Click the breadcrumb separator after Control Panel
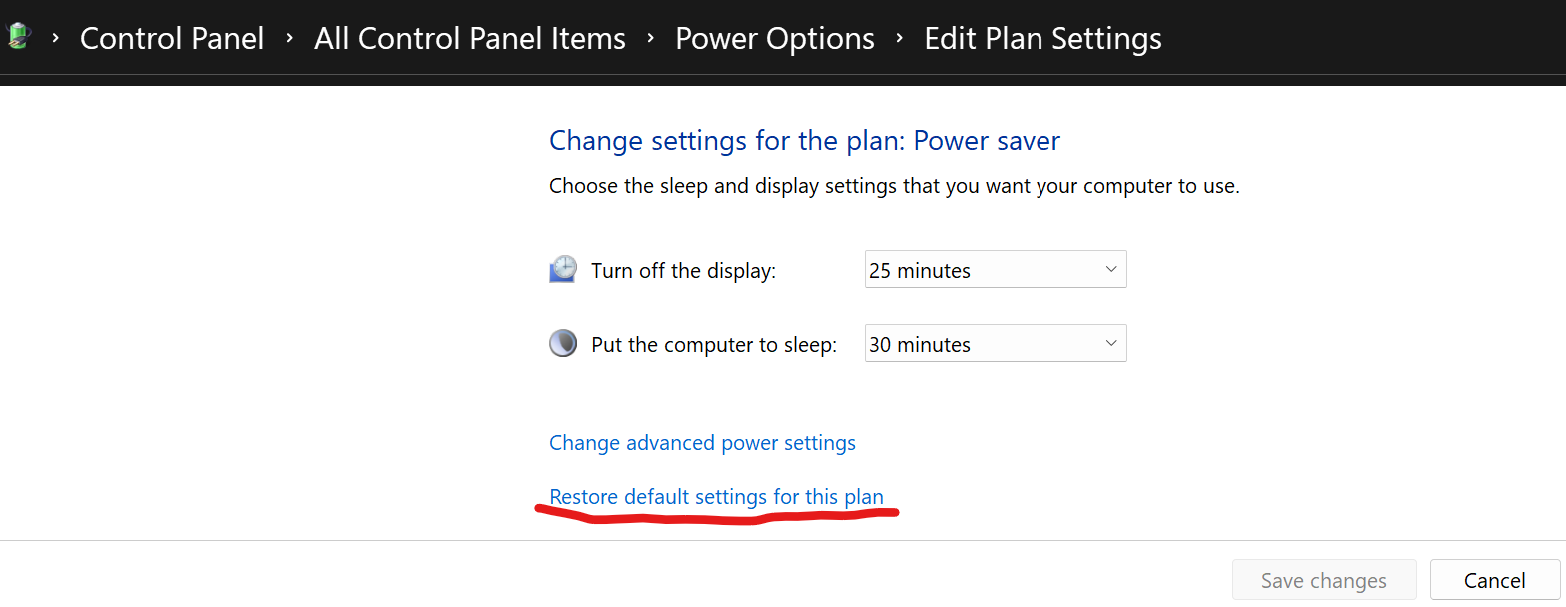Image resolution: width=1566 pixels, height=607 pixels. coord(289,38)
